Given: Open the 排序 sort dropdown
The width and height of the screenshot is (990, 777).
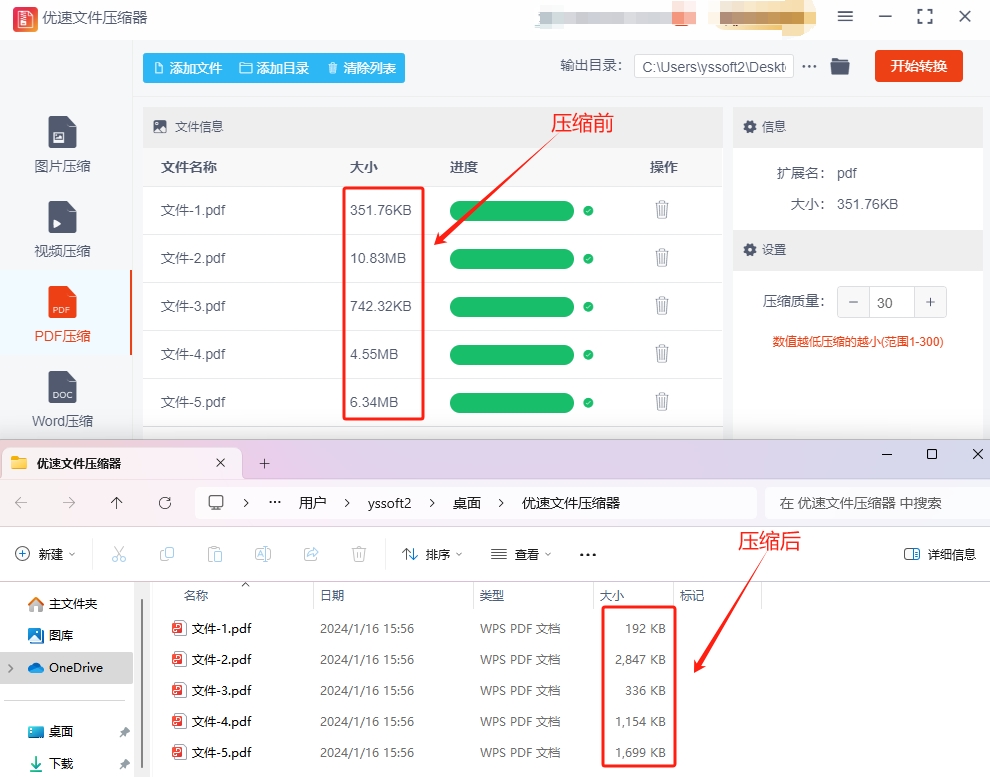Looking at the screenshot, I should [x=432, y=554].
